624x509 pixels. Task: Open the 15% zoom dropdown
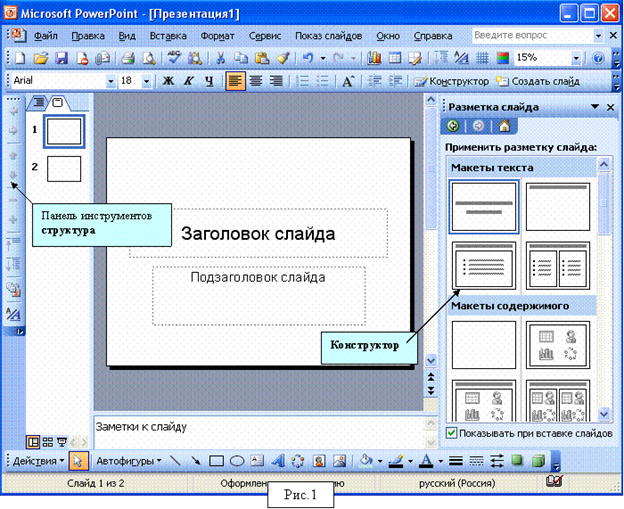point(576,59)
